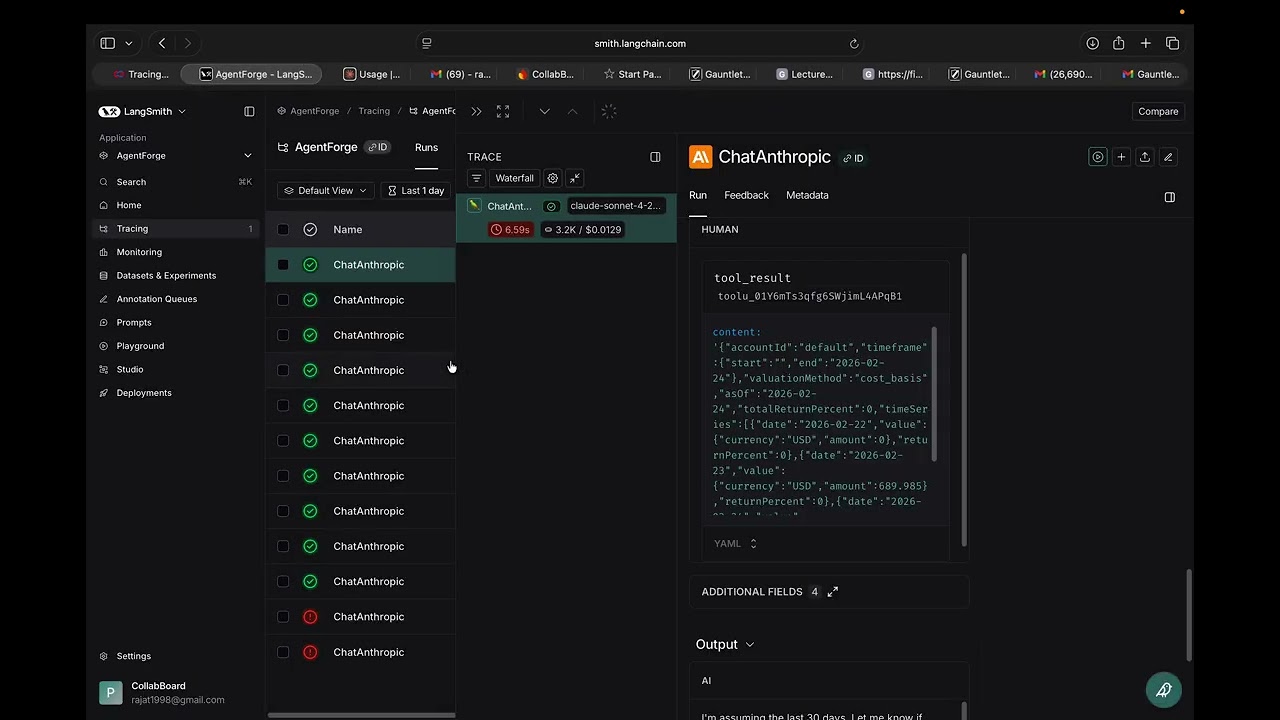Open Datasets & Experiments page
This screenshot has width=1280, height=720.
[x=166, y=276]
